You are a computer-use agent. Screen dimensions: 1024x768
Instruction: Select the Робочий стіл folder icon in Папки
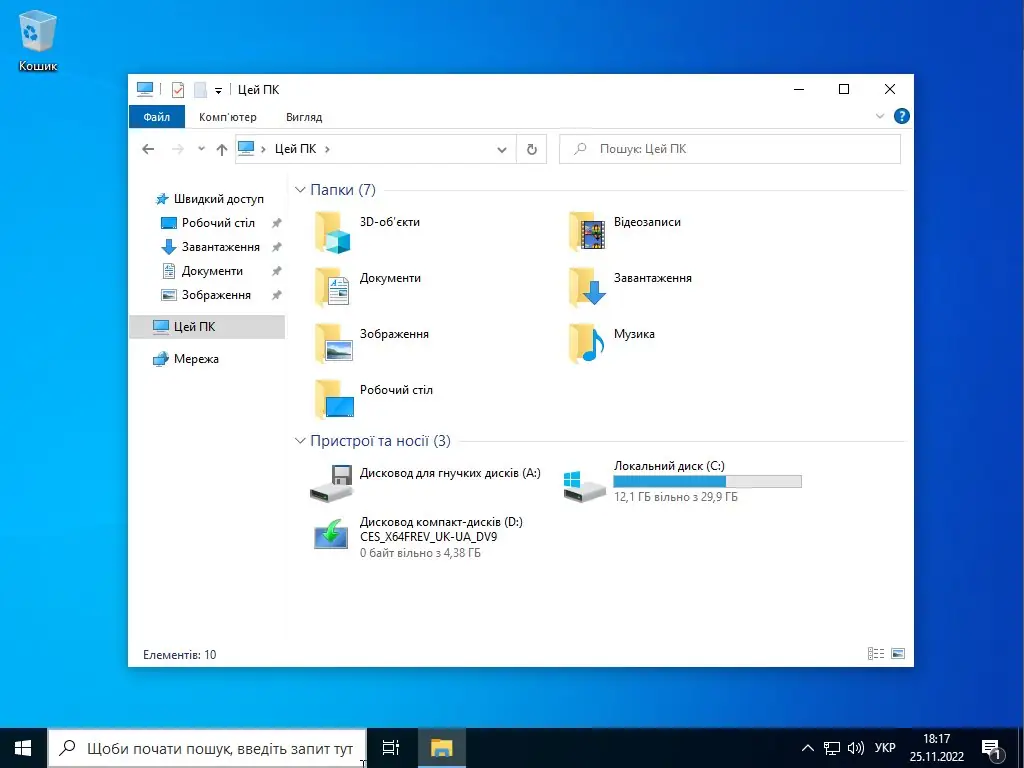coord(333,400)
